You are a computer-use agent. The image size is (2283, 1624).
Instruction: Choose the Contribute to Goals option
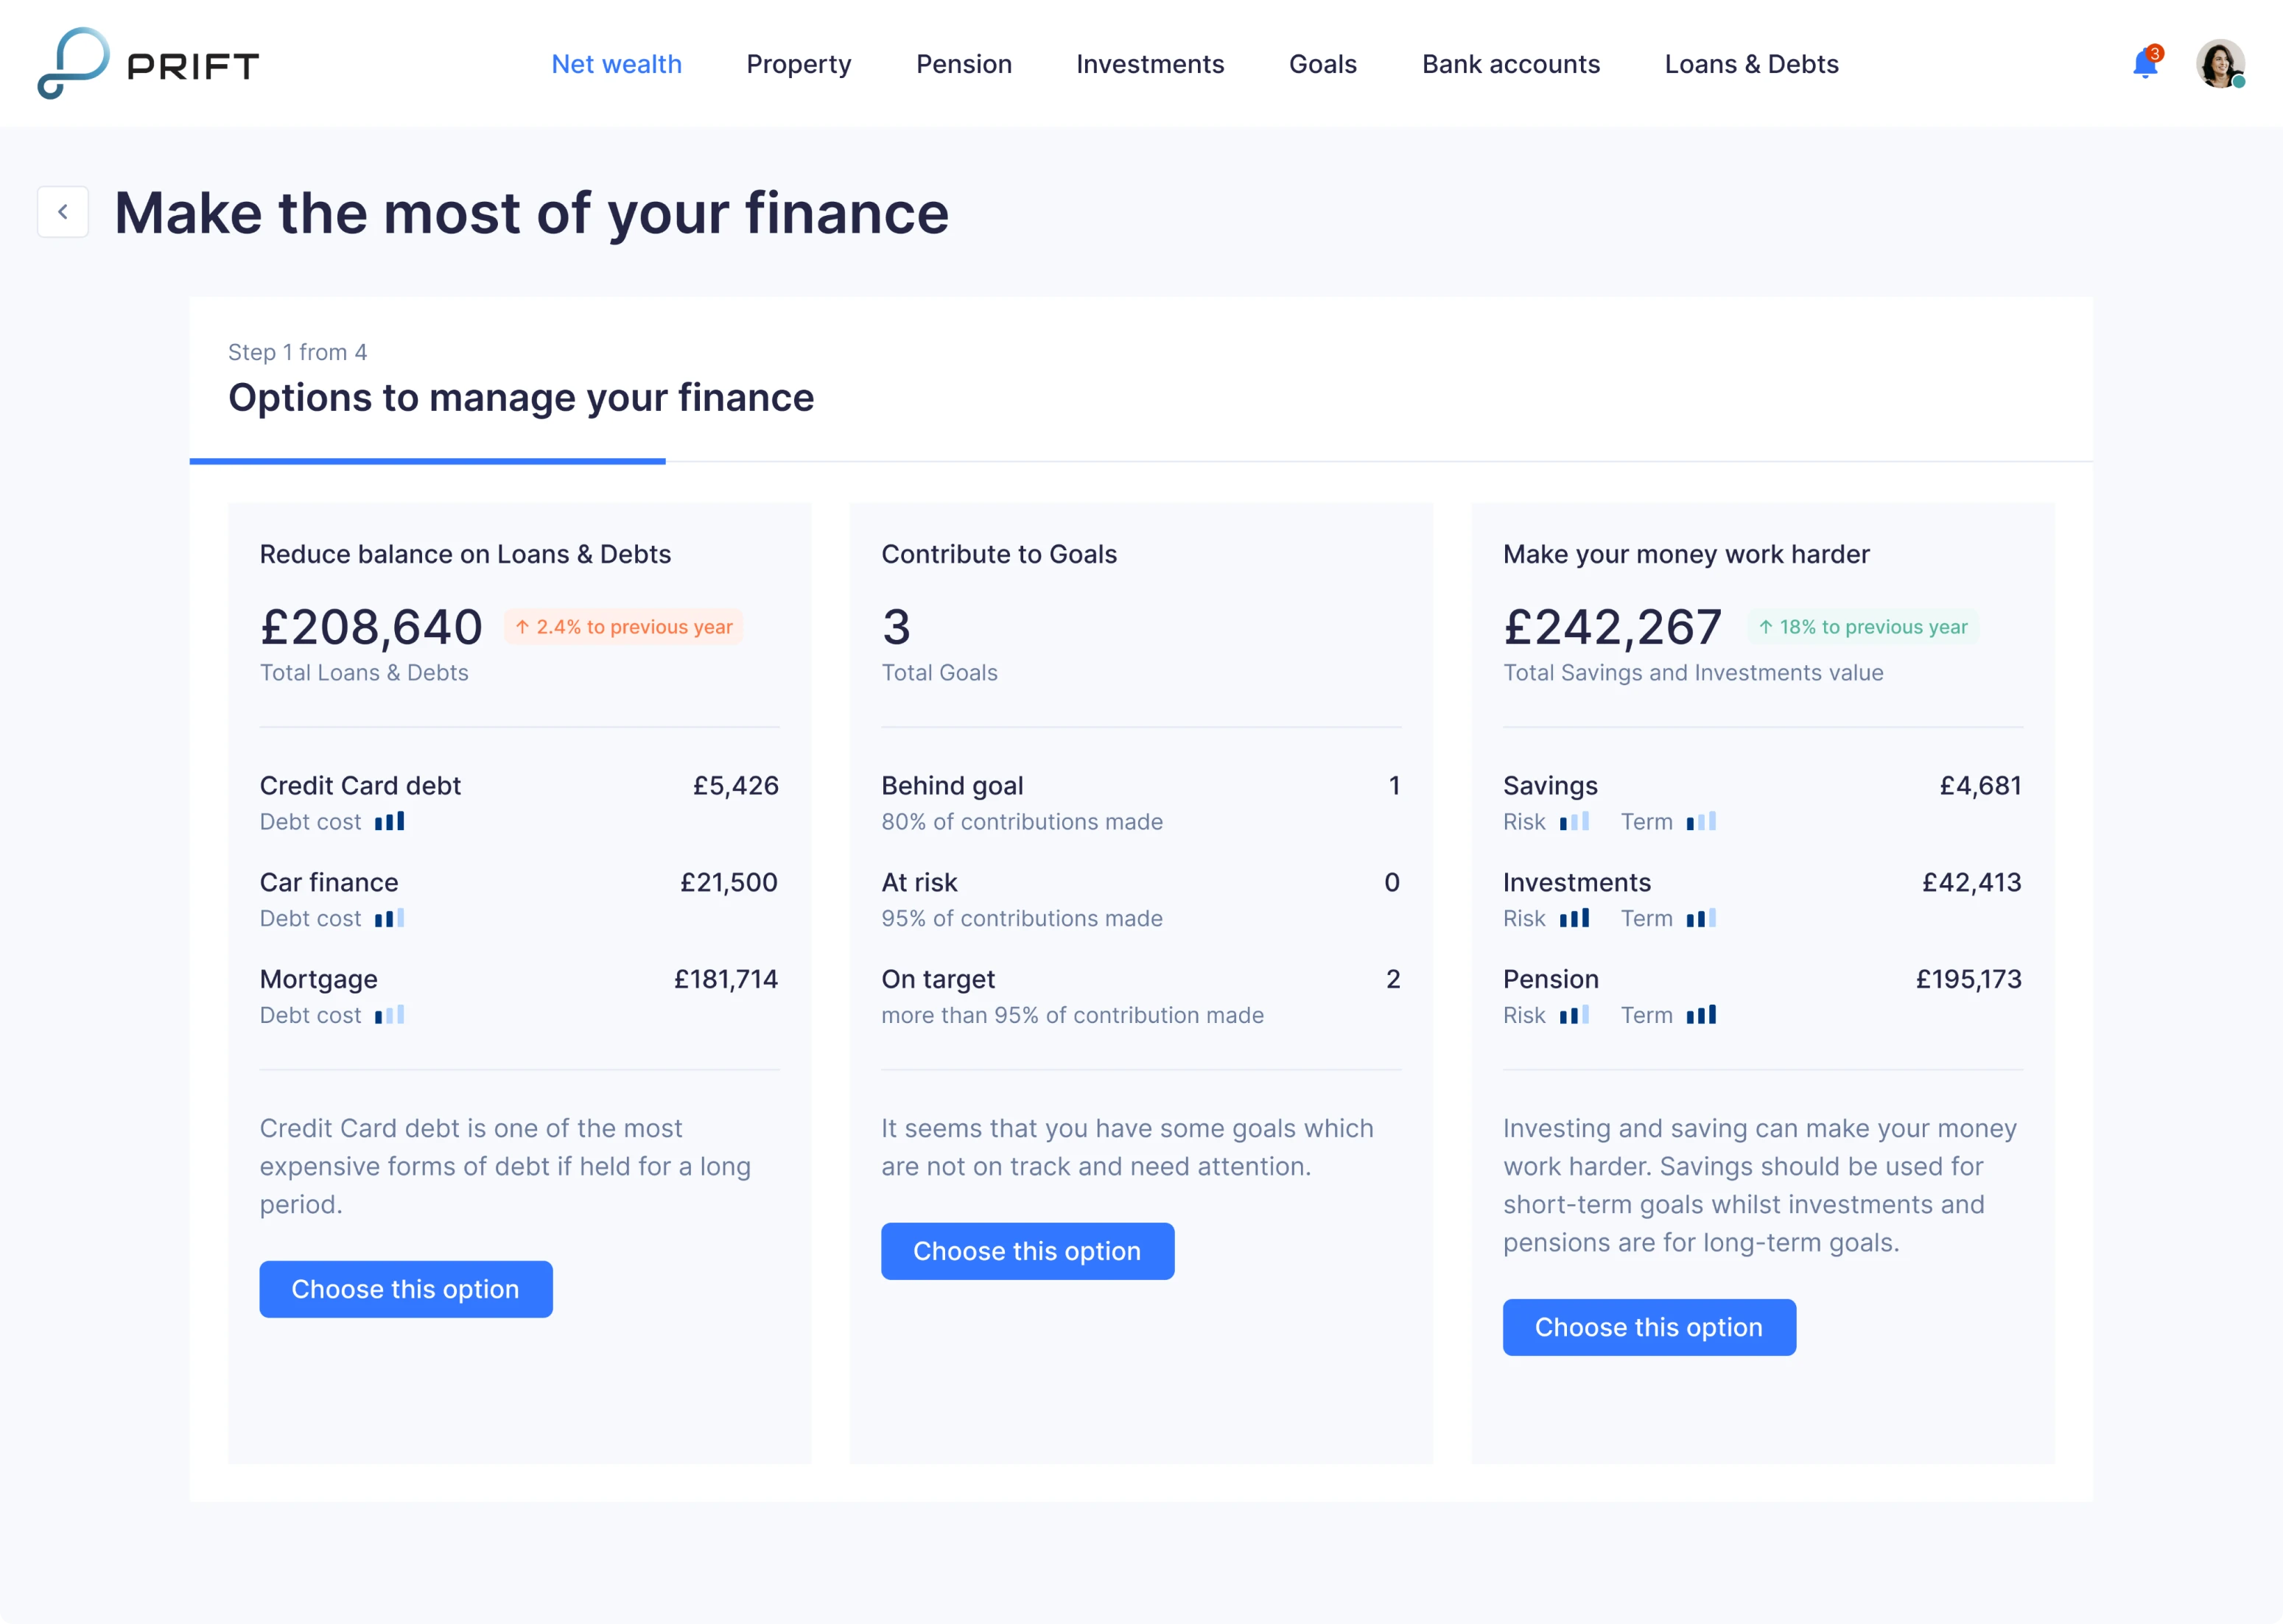(1027, 1251)
